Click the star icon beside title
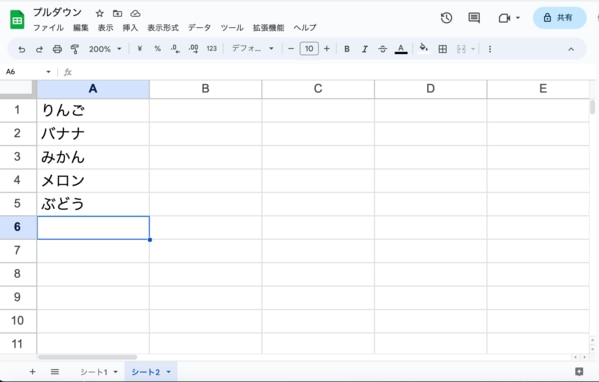 point(100,14)
